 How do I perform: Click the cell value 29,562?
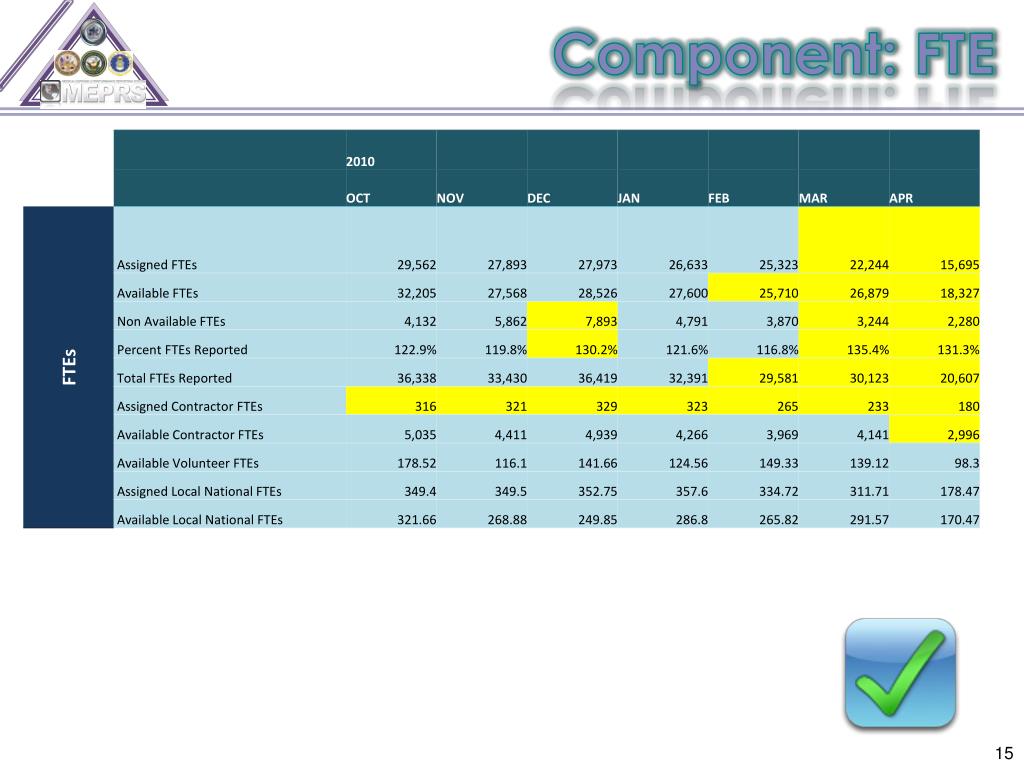pyautogui.click(x=416, y=264)
